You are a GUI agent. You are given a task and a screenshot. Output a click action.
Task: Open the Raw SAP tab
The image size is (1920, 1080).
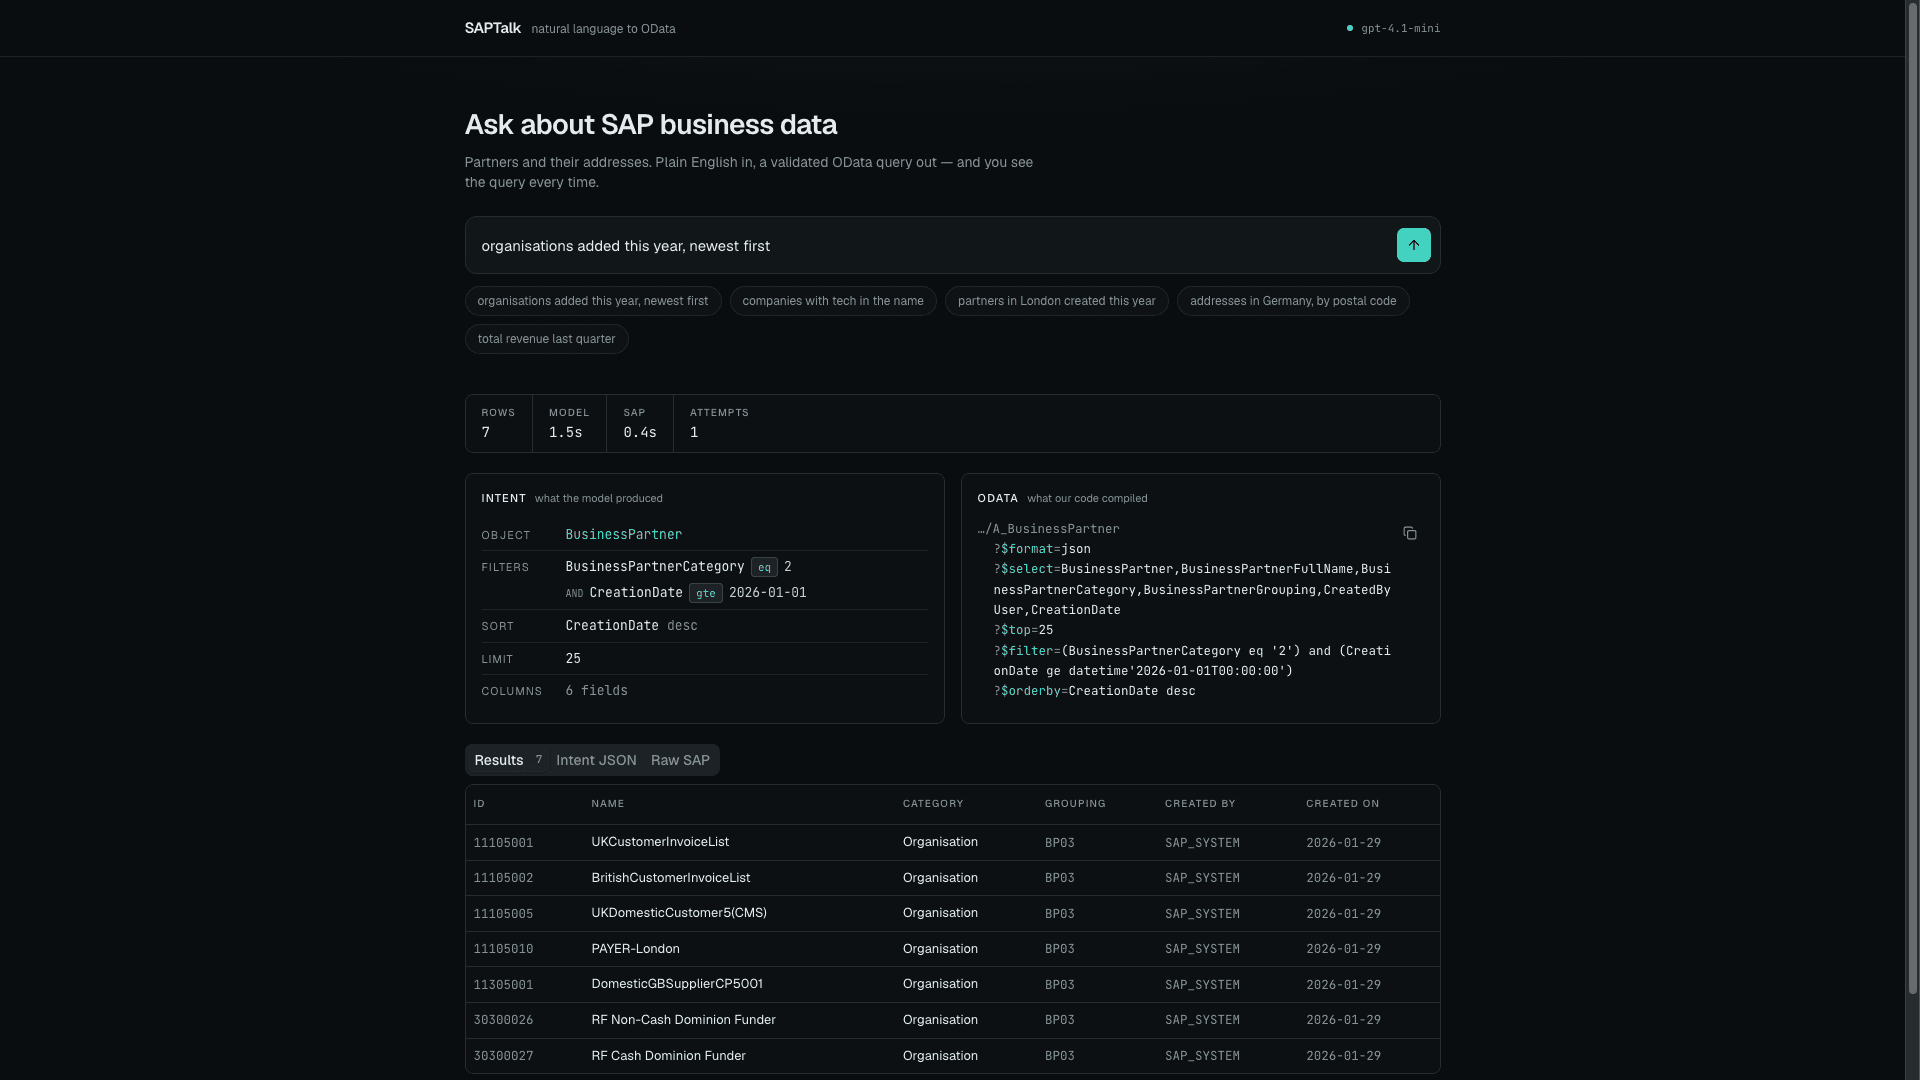coord(680,760)
